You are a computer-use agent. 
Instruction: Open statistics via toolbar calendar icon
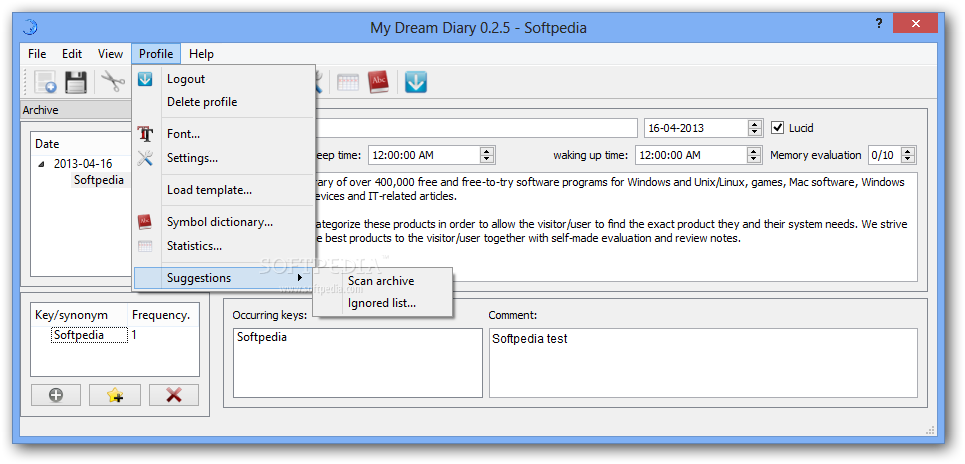tap(348, 82)
